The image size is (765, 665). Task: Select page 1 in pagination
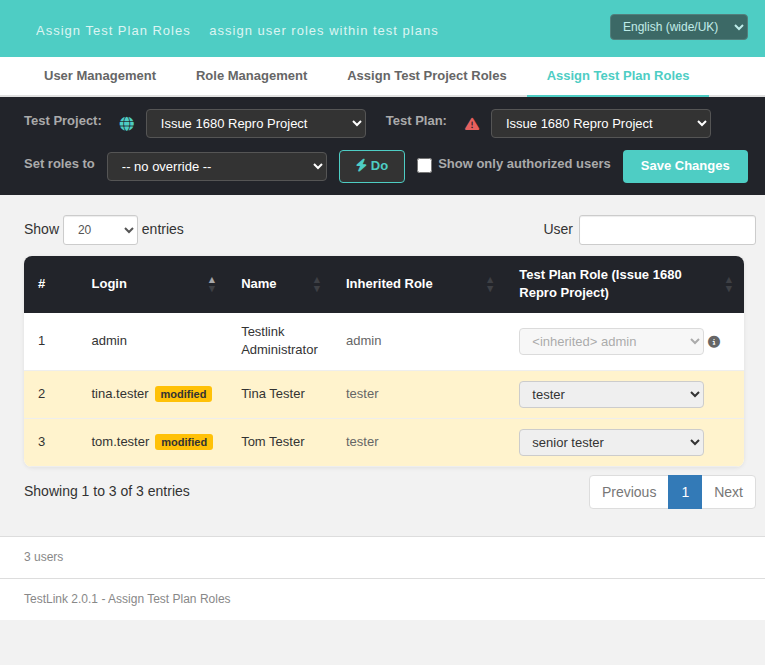pyautogui.click(x=685, y=492)
